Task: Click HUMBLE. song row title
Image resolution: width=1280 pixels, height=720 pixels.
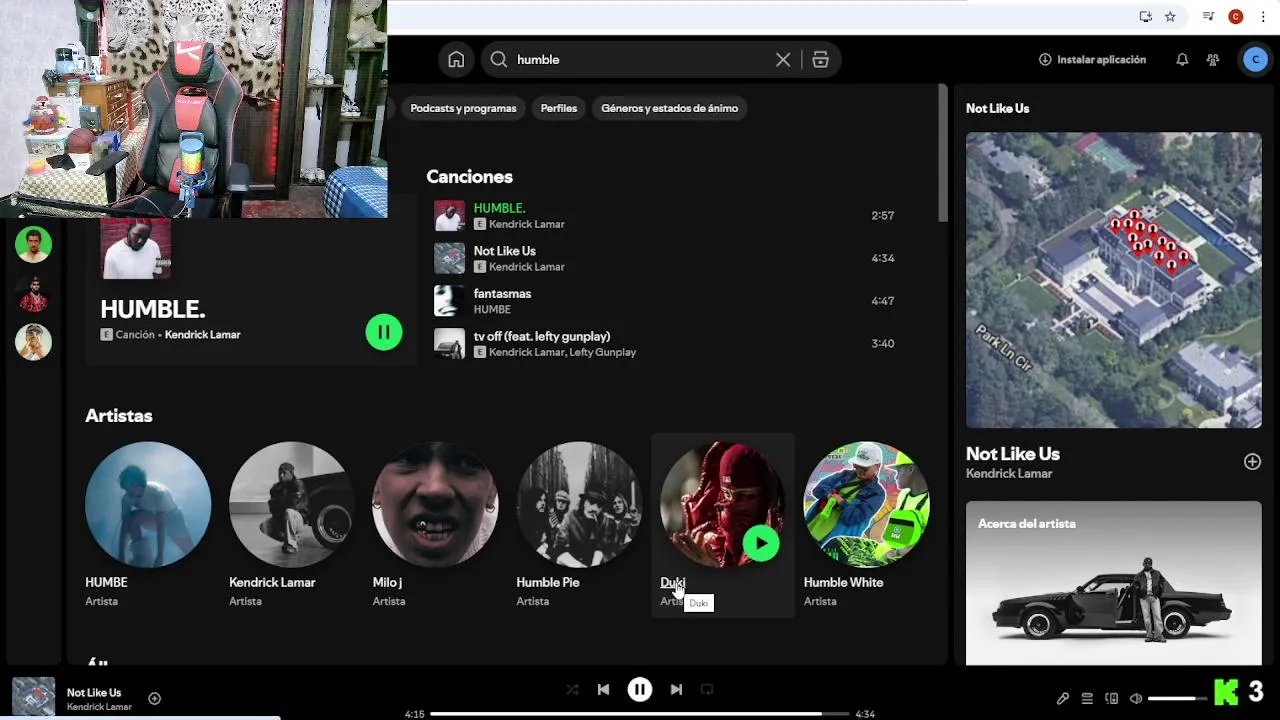Action: point(499,208)
